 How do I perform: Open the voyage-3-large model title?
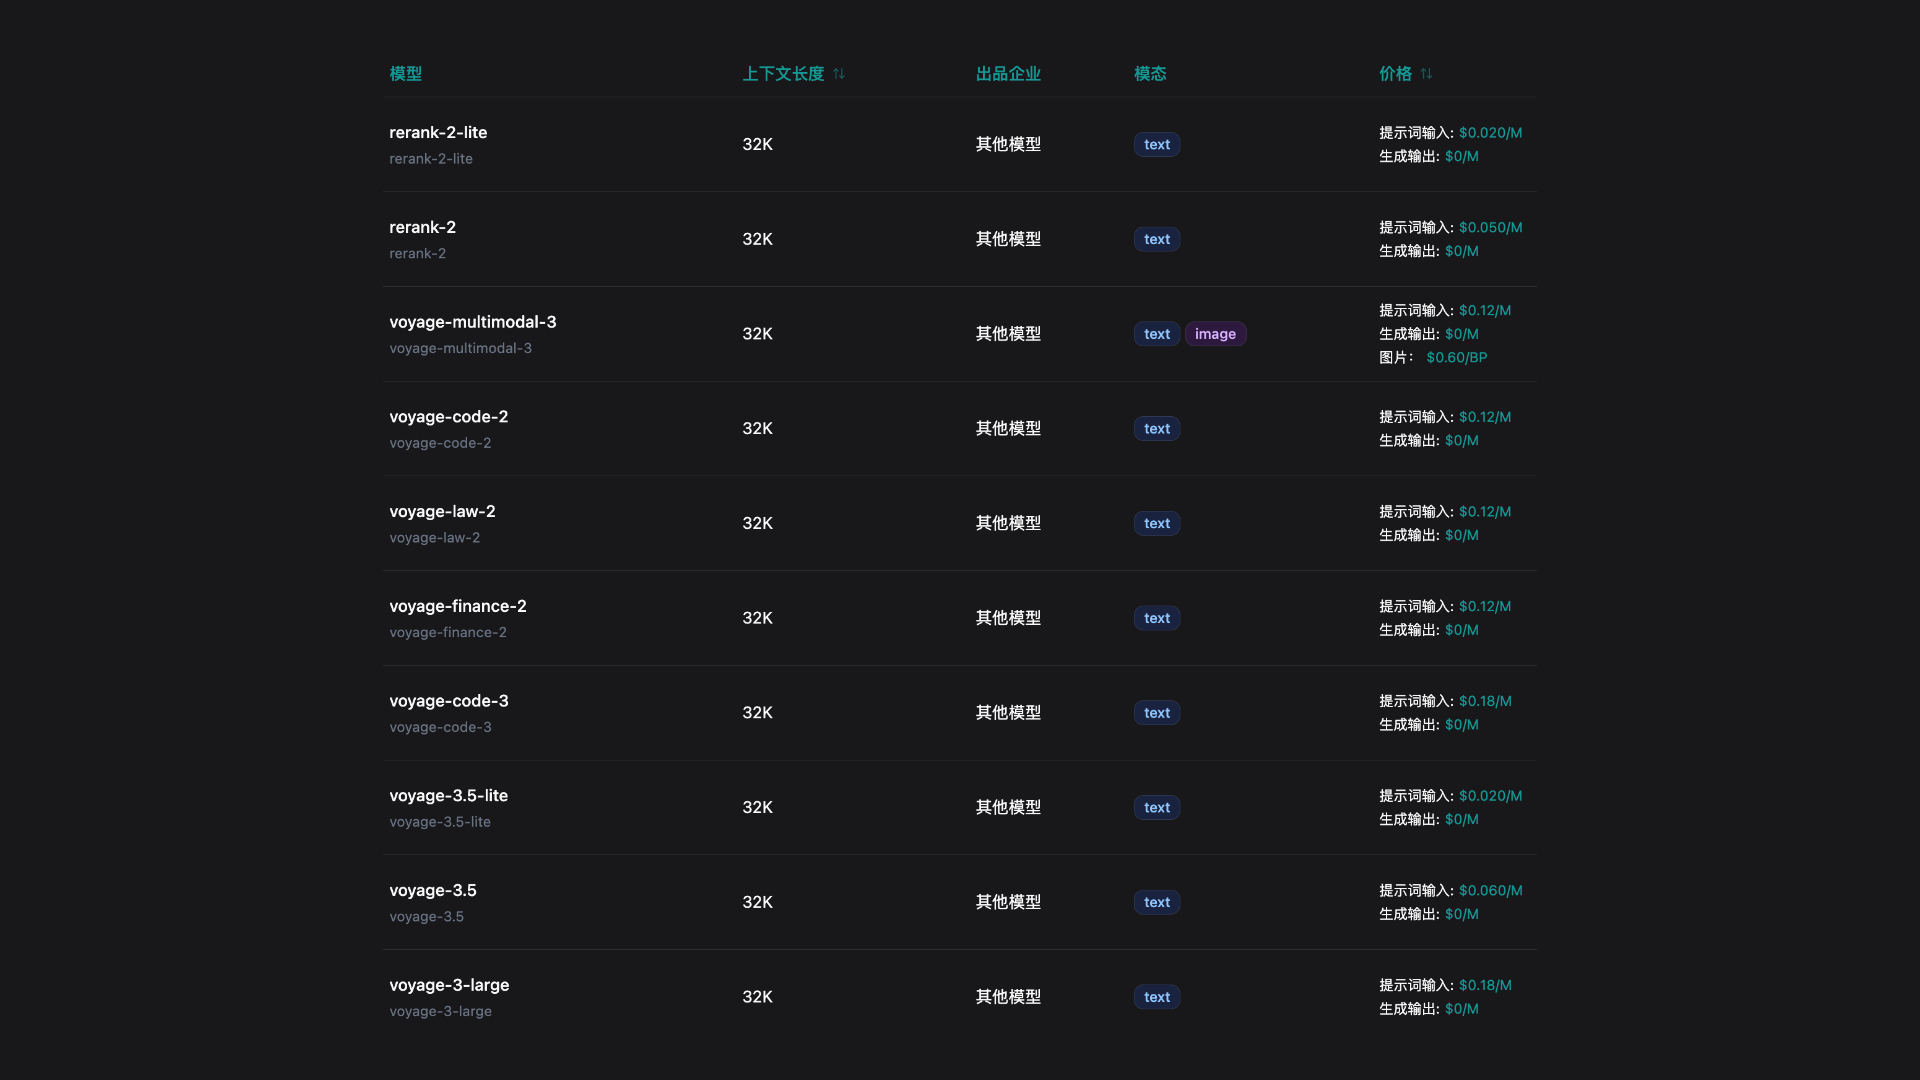tap(449, 985)
